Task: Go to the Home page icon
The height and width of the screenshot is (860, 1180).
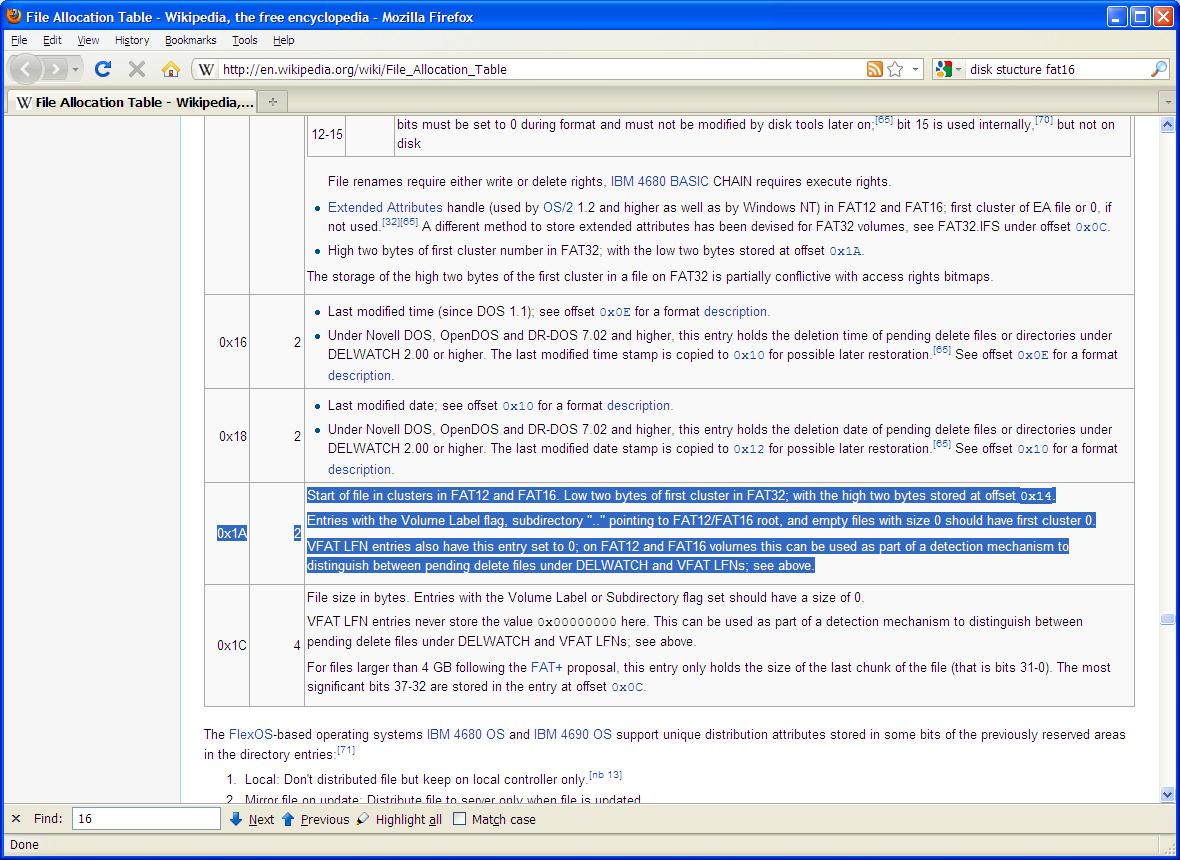Action: tap(171, 69)
